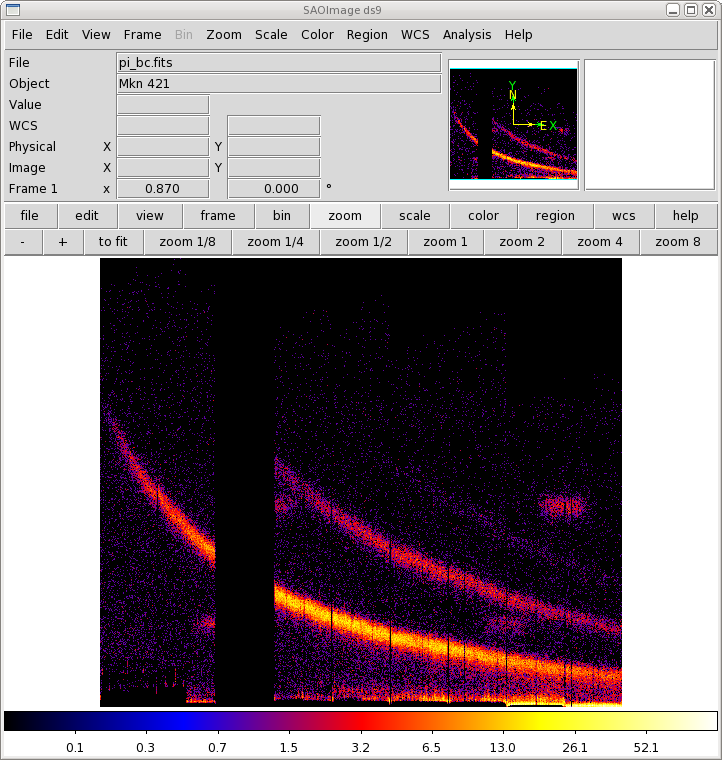Screen dimensions: 722x760
Task: Select the 'zoom 8' button
Action: tap(678, 242)
